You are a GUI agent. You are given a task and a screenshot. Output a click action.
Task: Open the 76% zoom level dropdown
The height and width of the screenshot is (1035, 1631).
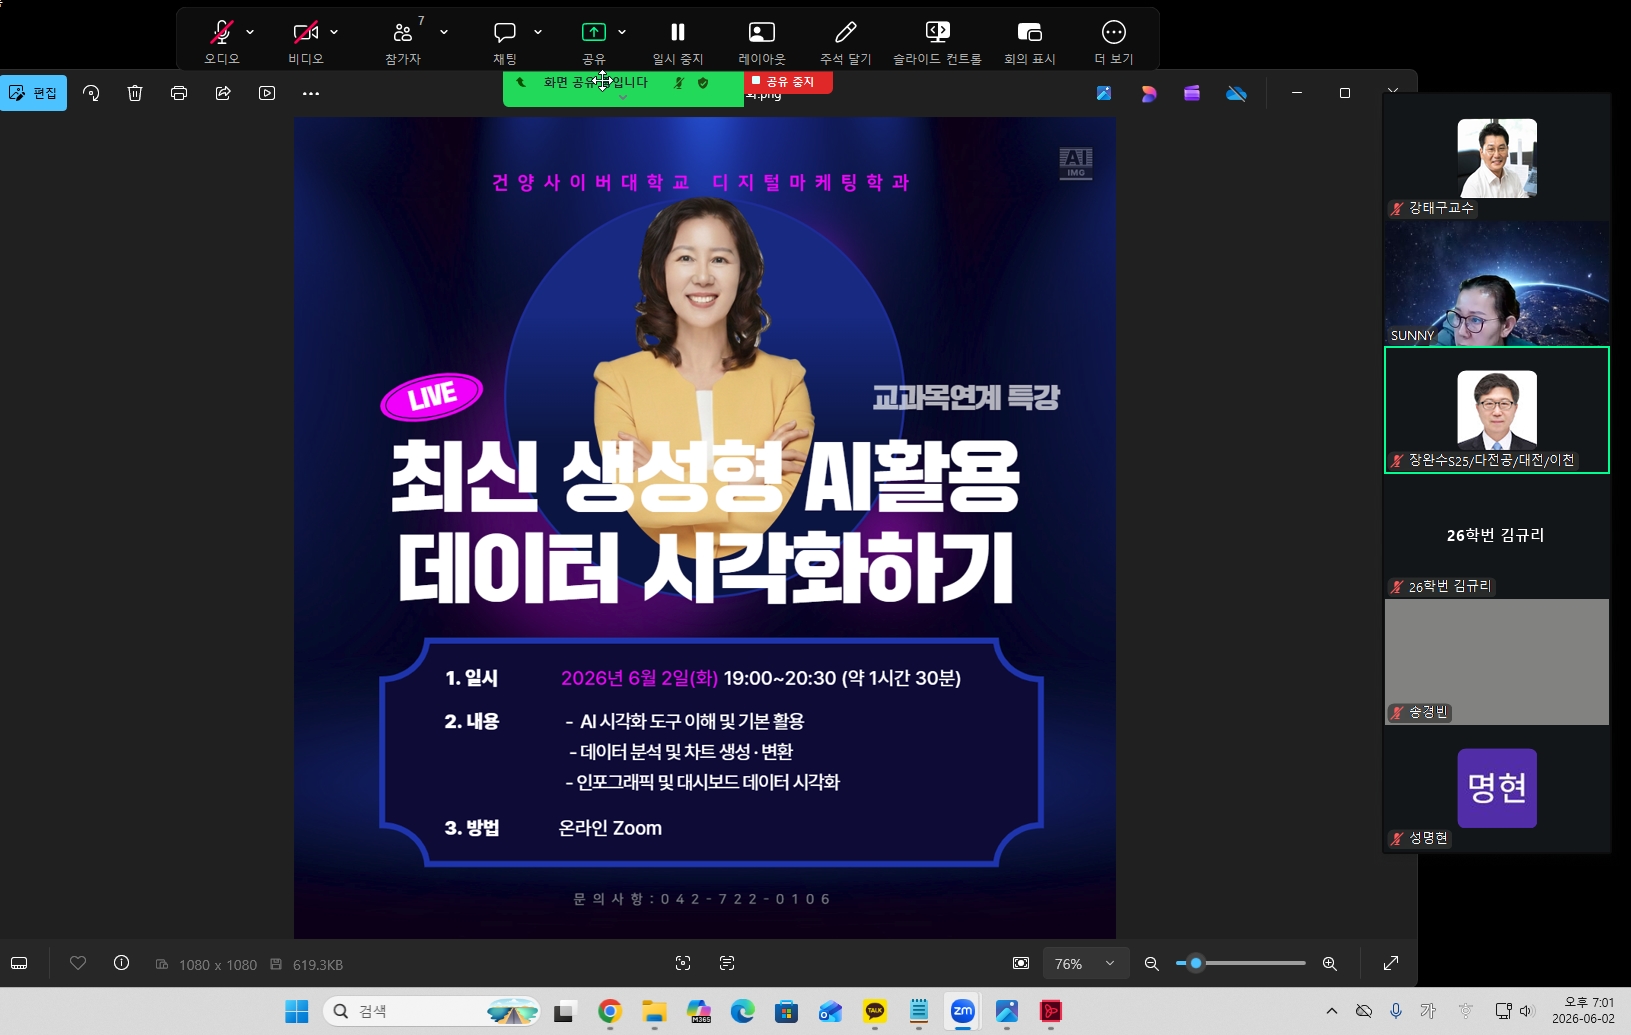pyautogui.click(x=1085, y=963)
